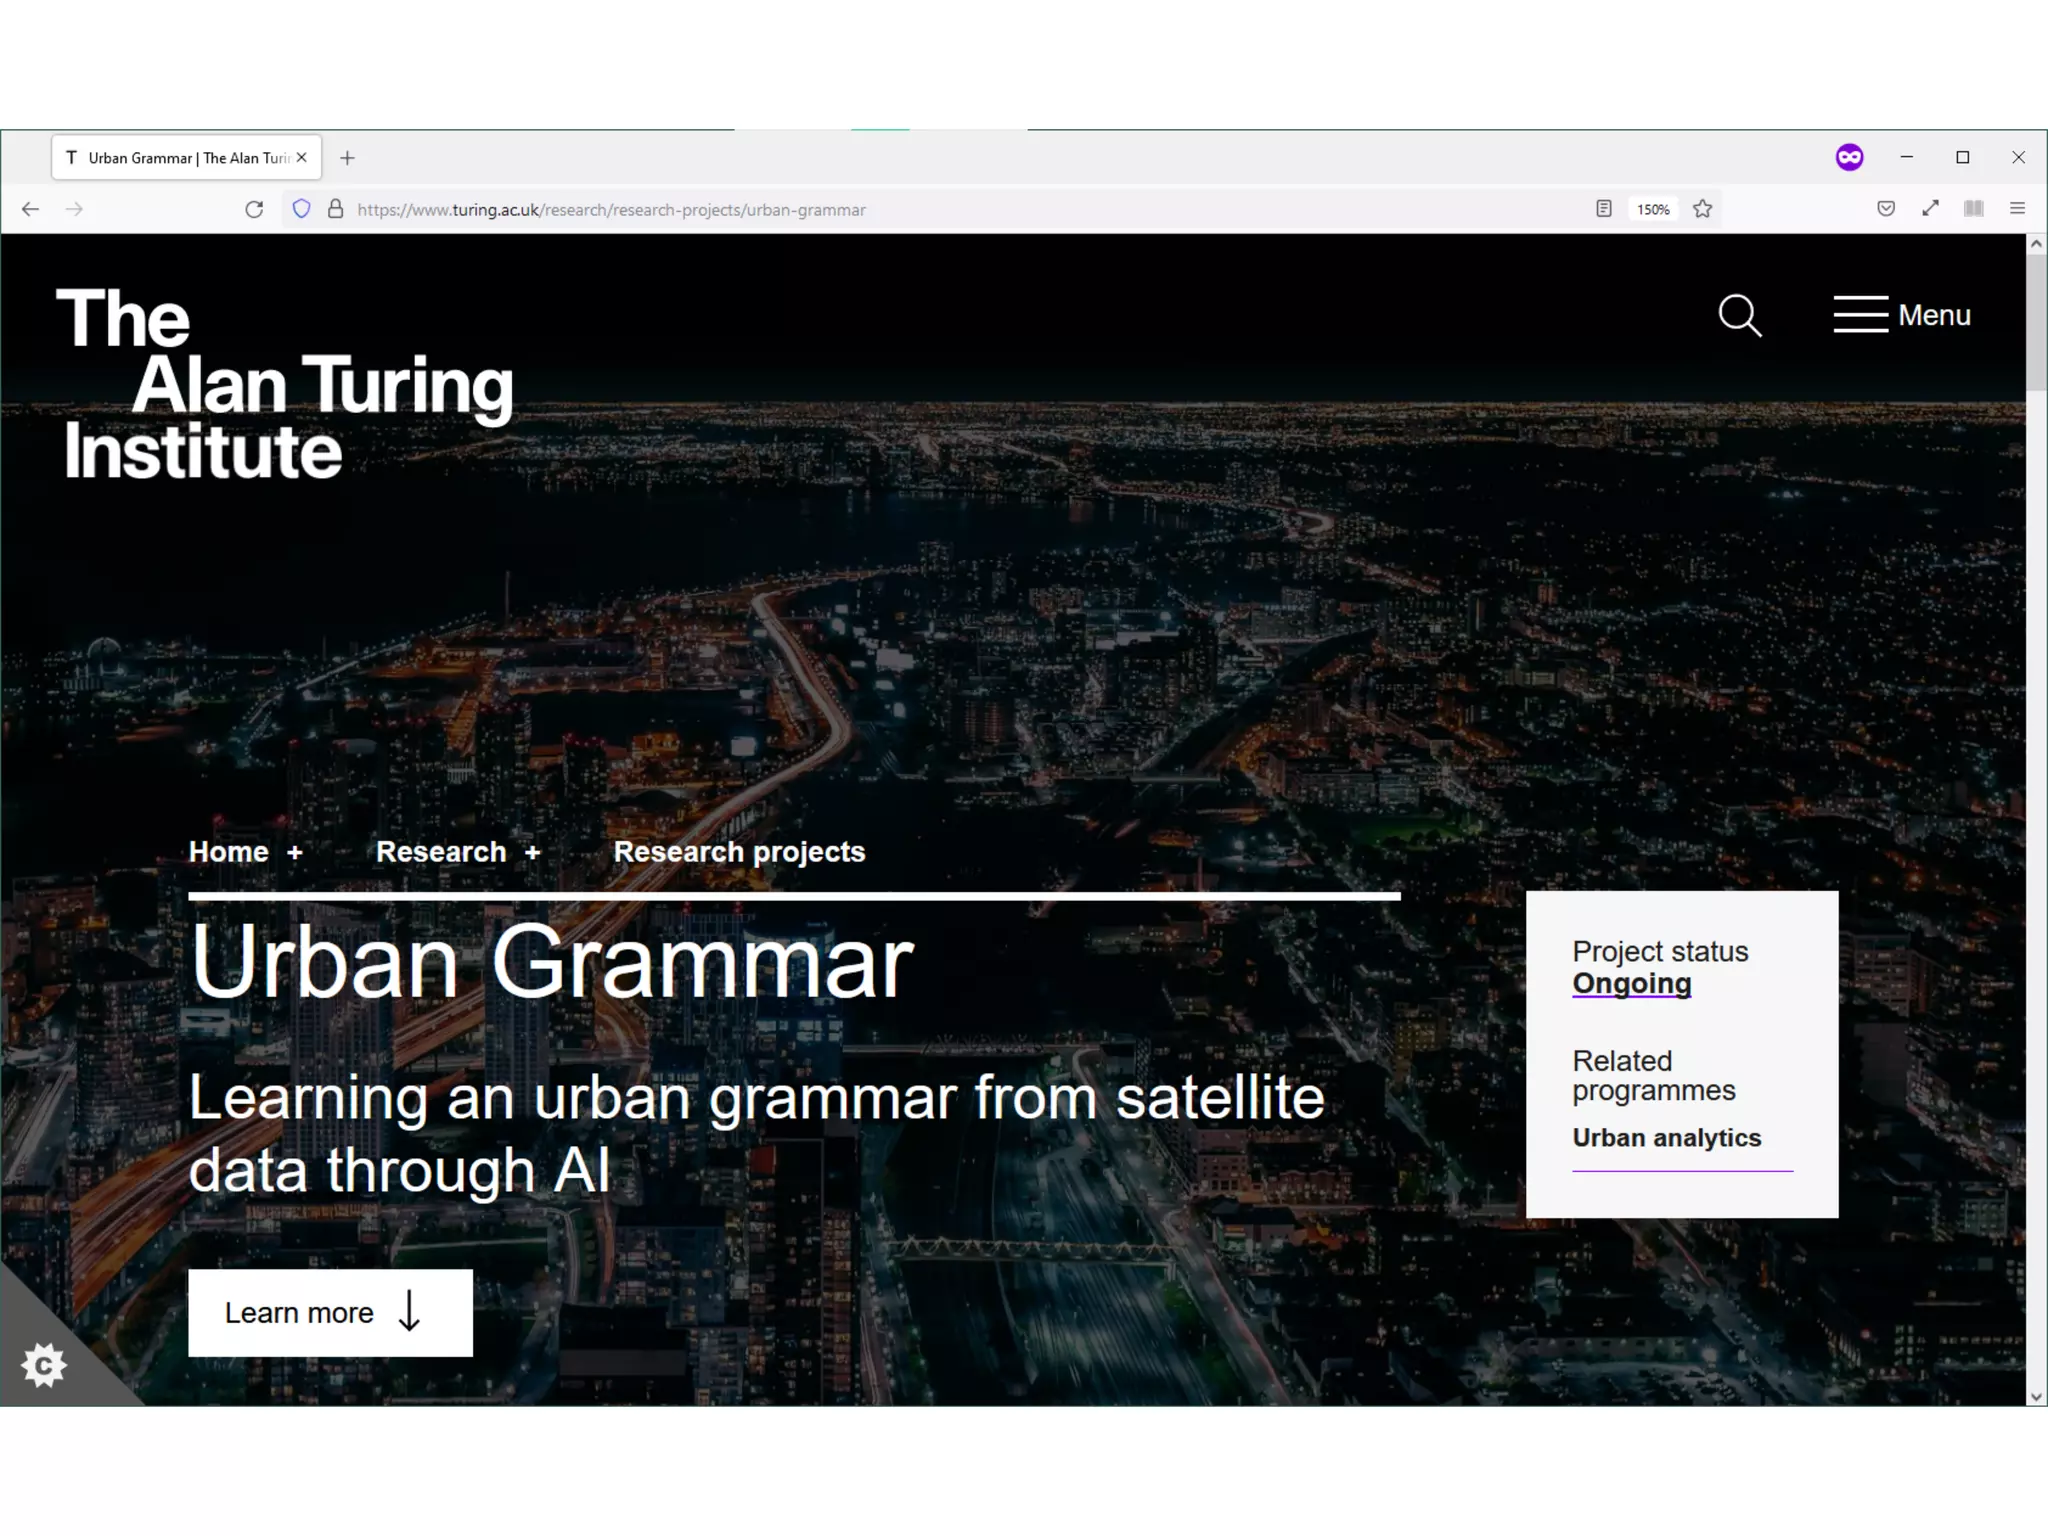This screenshot has width=2048, height=1536.
Task: Click the Save to Pocket icon
Action: pyautogui.click(x=1886, y=209)
